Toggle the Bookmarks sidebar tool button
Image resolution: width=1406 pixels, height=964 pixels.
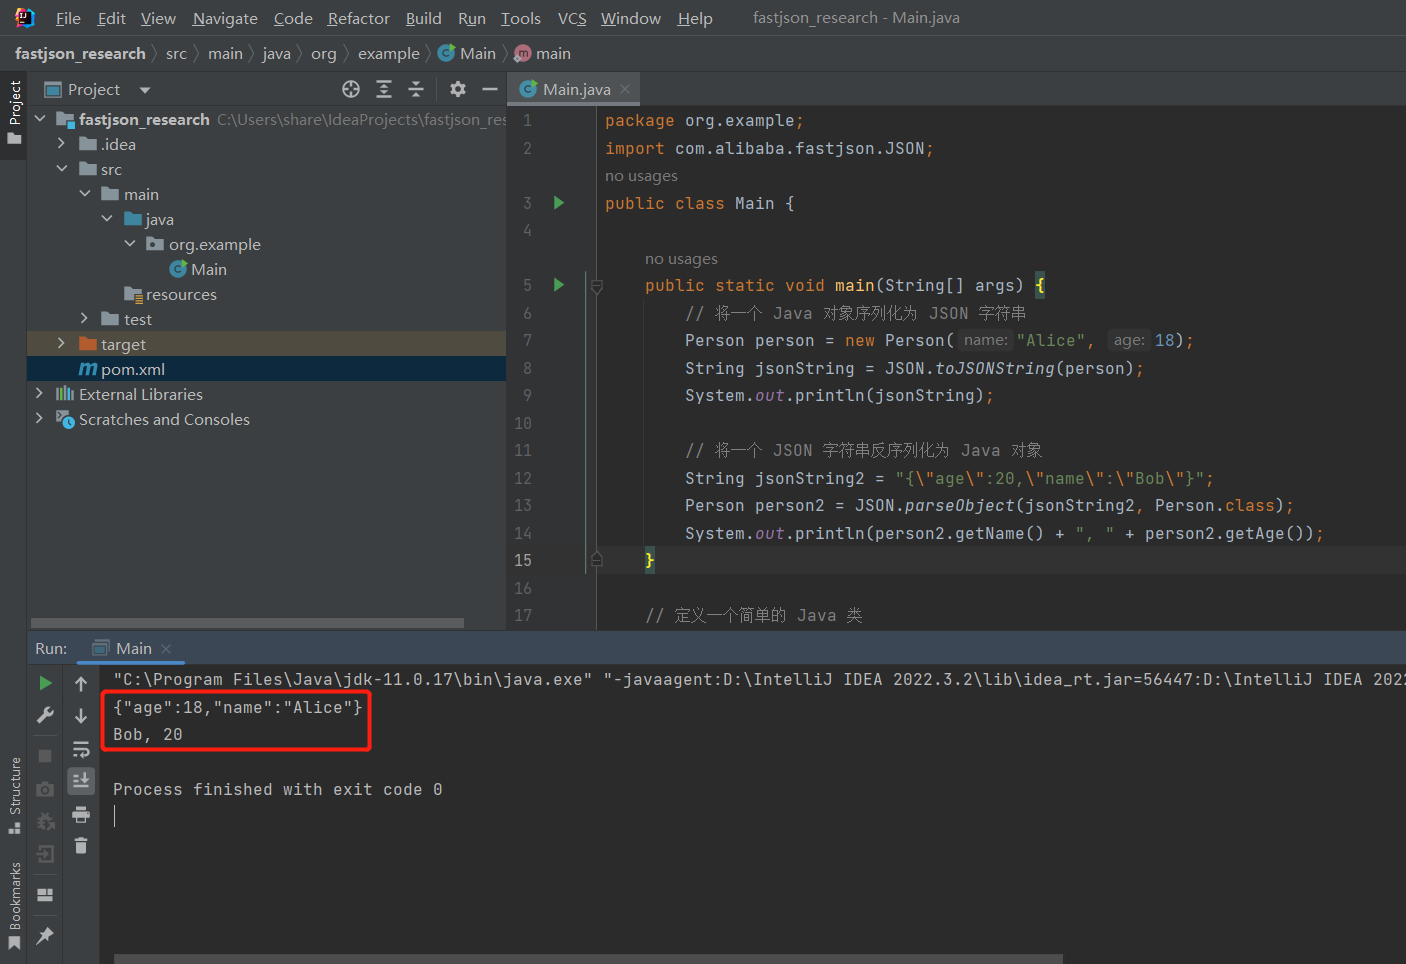click(14, 906)
